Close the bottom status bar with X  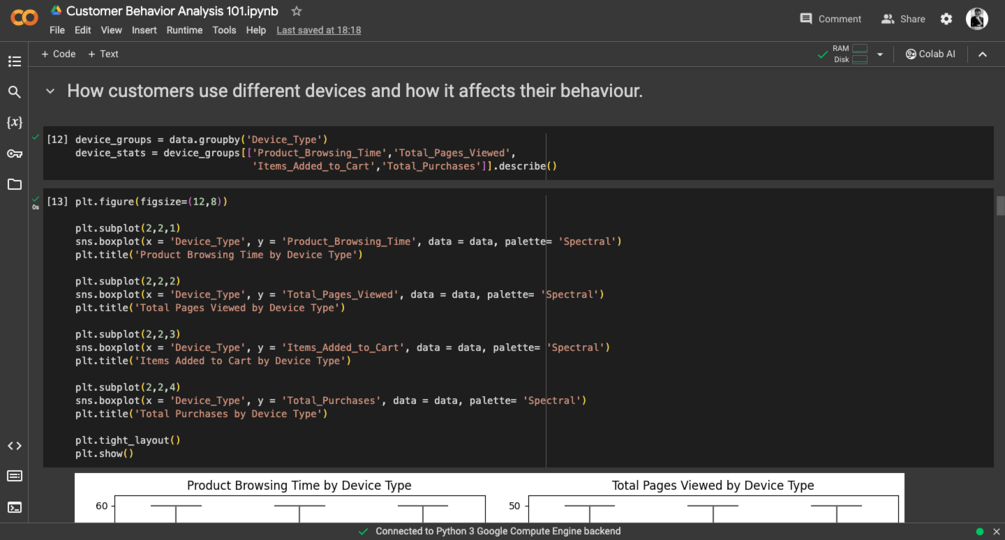tap(996, 532)
